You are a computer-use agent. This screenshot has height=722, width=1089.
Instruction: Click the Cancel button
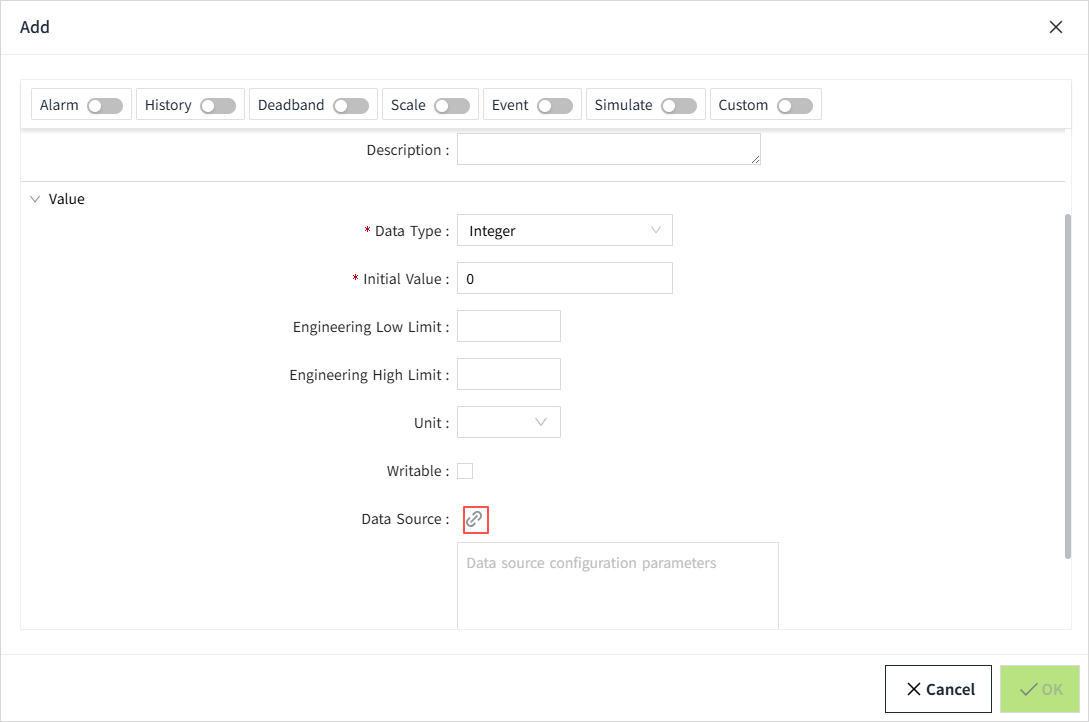point(938,689)
